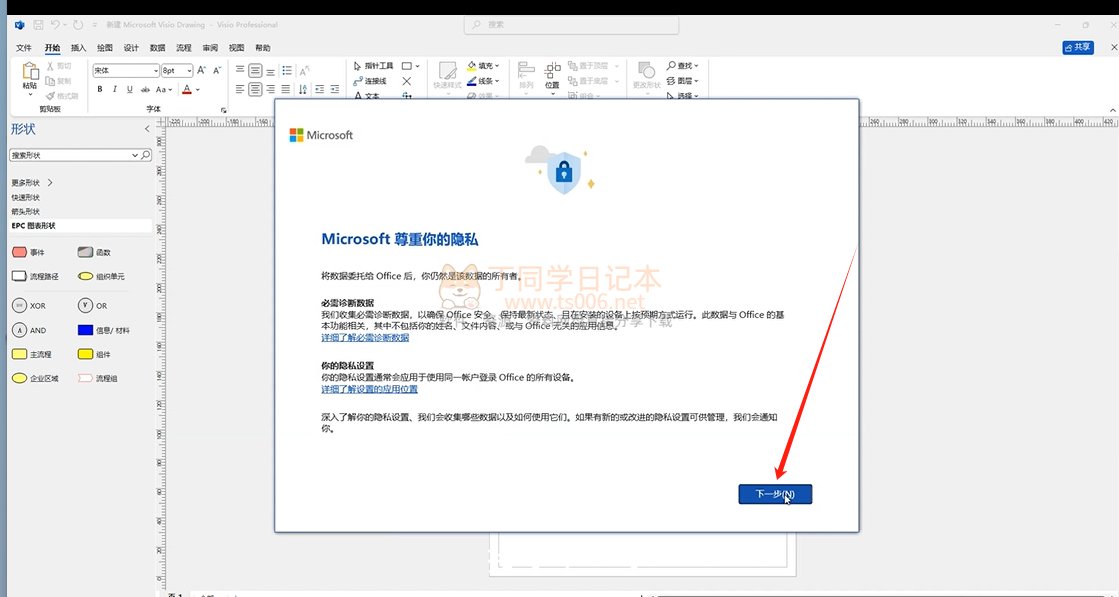Screen dimensions: 1119x597
Task: Click the Format Painter (格式刷) icon
Action: 50,96
